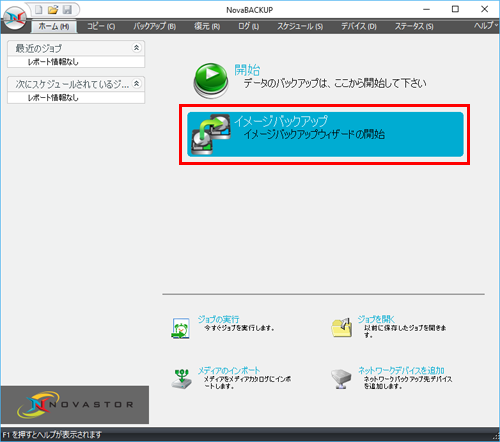Collapse the 最近のジョブ panel
The width and height of the screenshot is (500, 442).
[136, 48]
